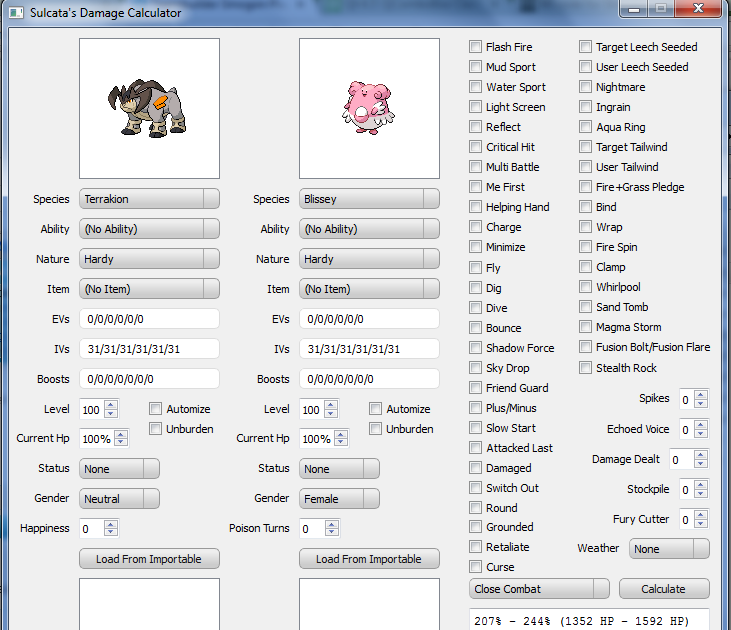The width and height of the screenshot is (731, 630).
Task: Open the Terrakion Species dropdown
Action: coord(149,199)
